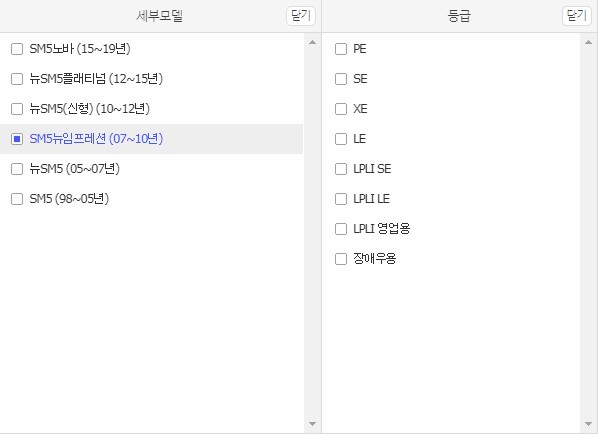Select the 장애우용 grade checkbox

coord(341,259)
